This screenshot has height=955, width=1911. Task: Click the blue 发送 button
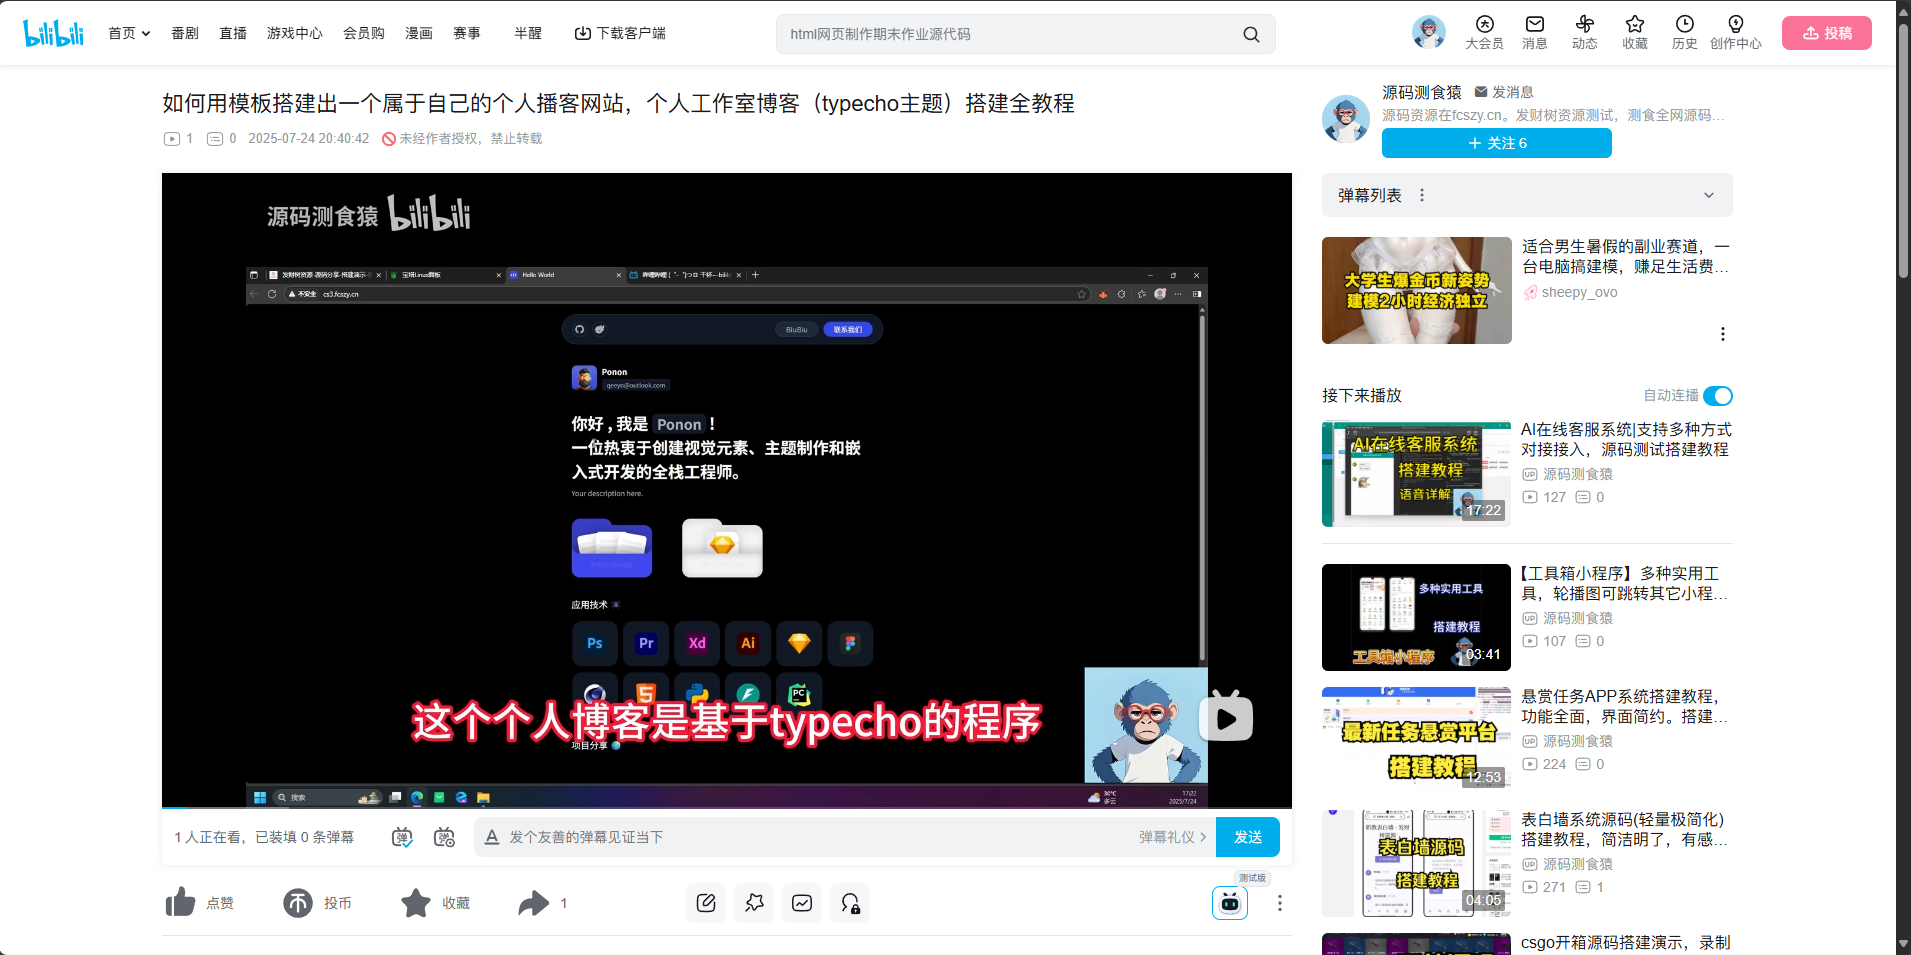pos(1248,837)
